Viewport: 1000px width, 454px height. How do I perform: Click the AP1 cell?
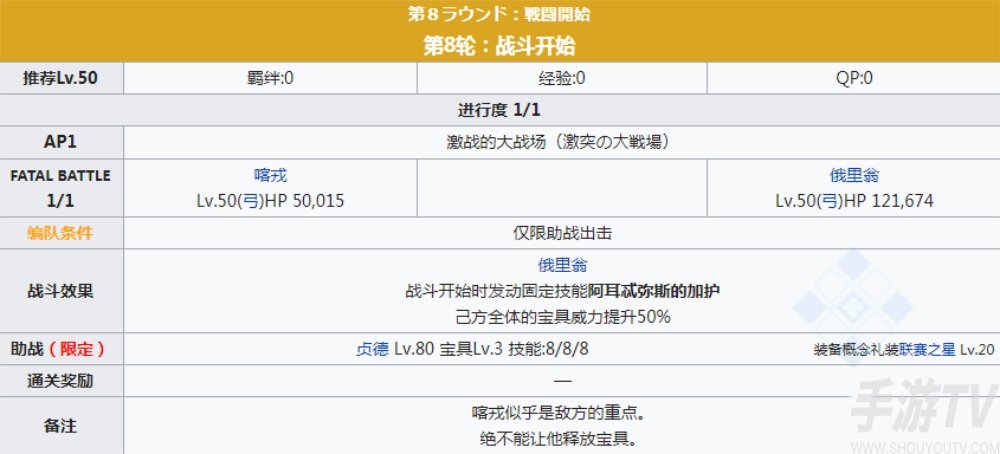click(61, 142)
